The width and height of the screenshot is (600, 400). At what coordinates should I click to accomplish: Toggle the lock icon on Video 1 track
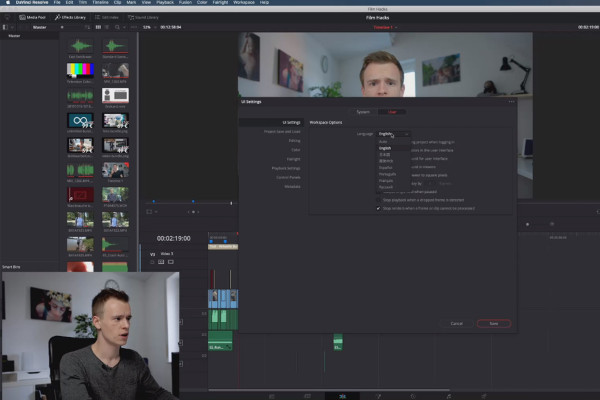coord(152,262)
